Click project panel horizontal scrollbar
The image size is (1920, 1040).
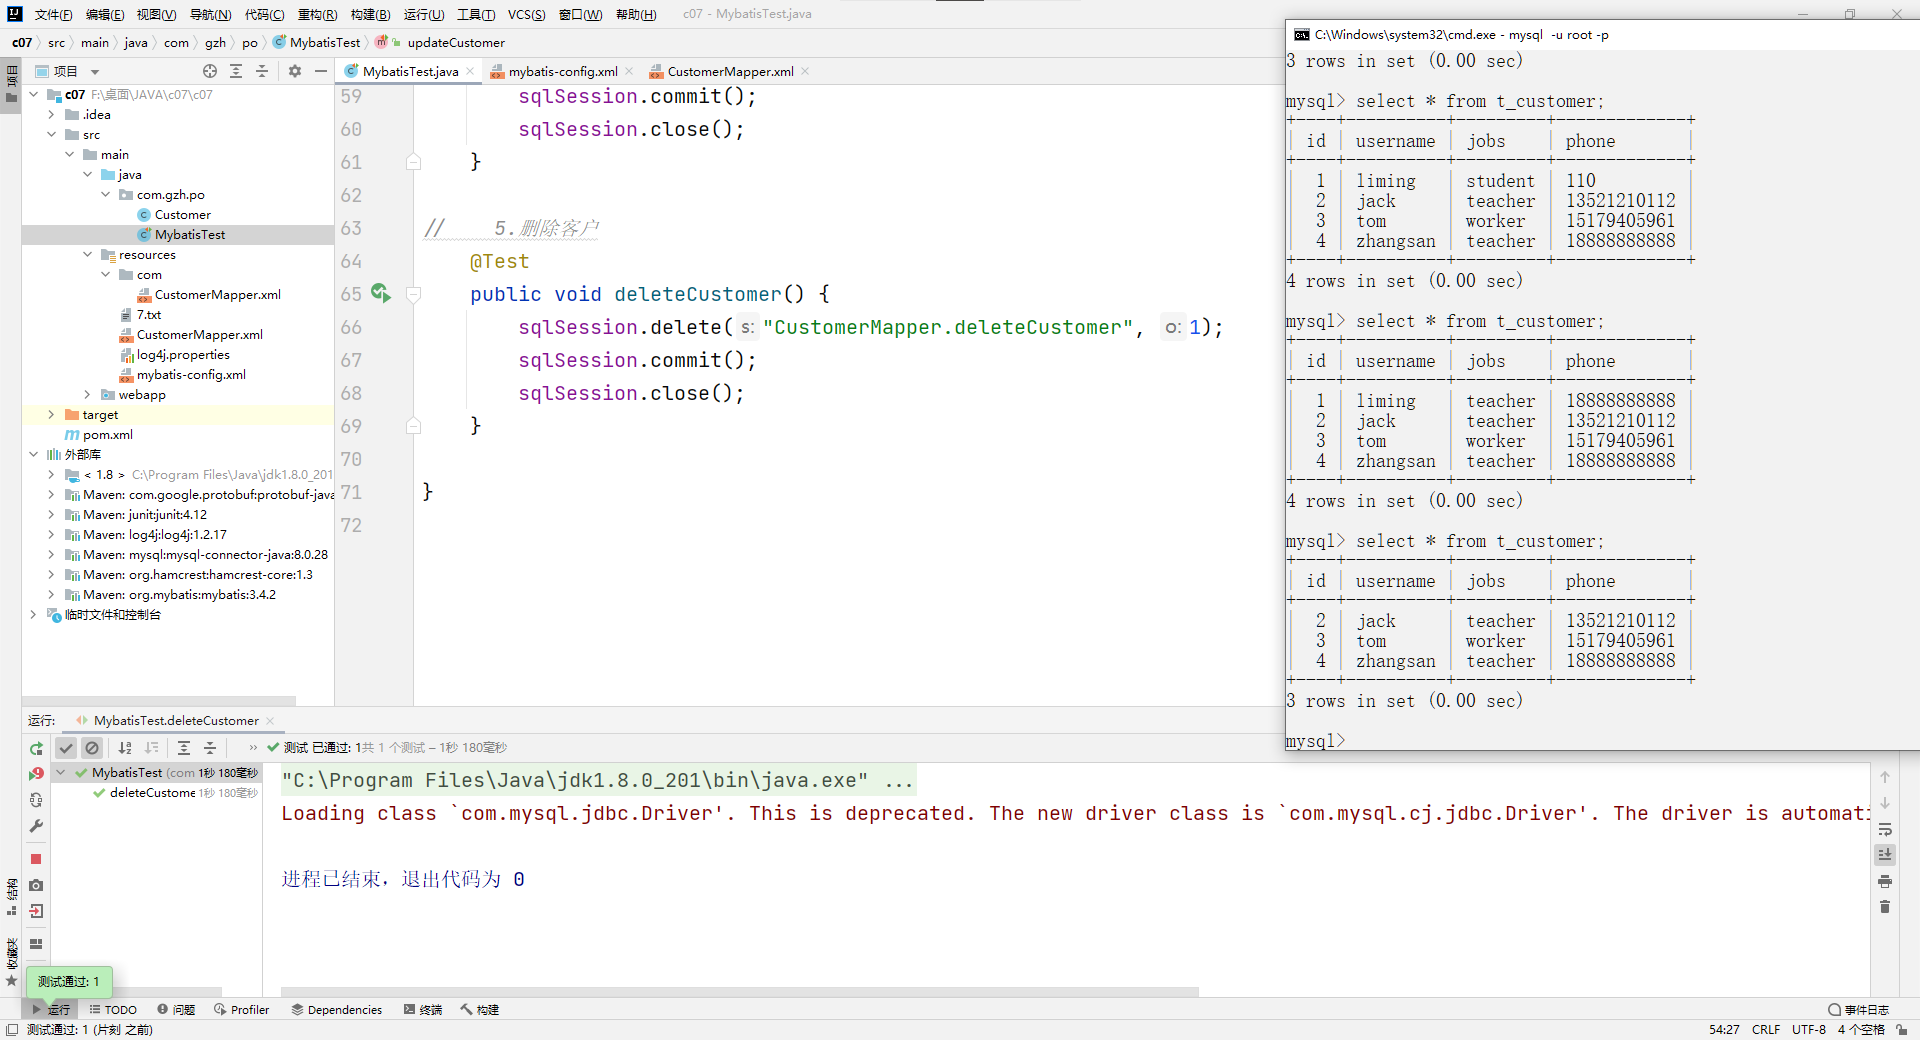160,700
